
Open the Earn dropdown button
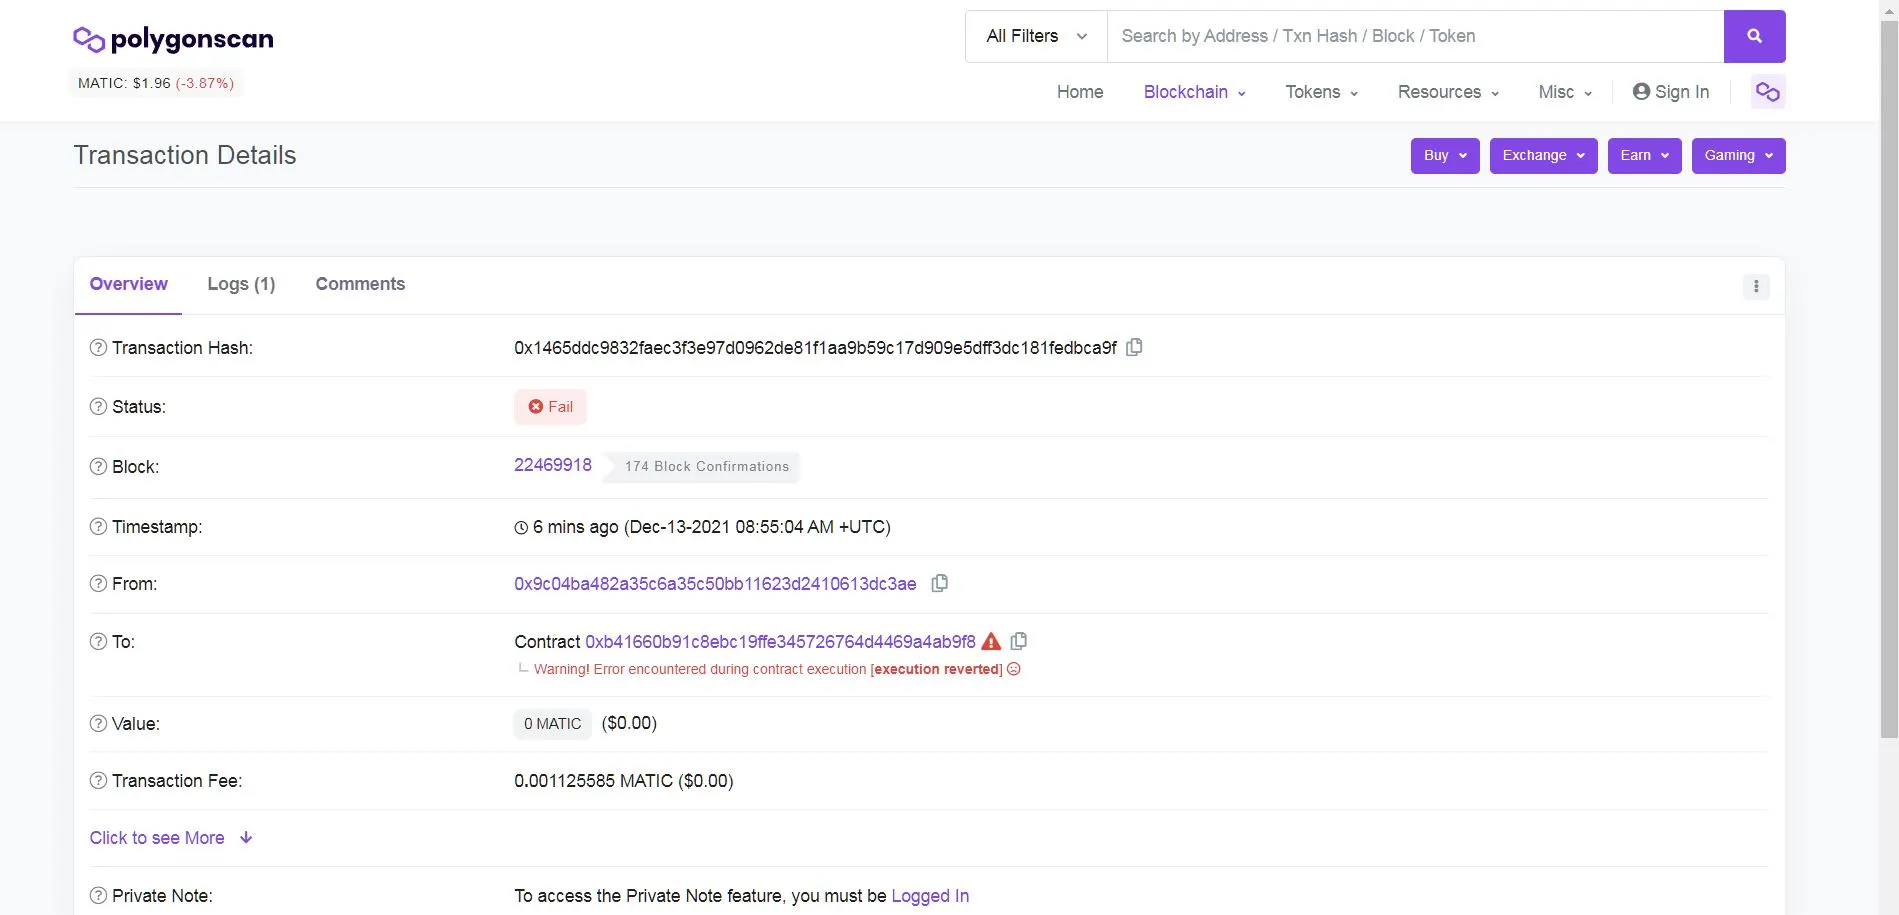pos(1645,156)
